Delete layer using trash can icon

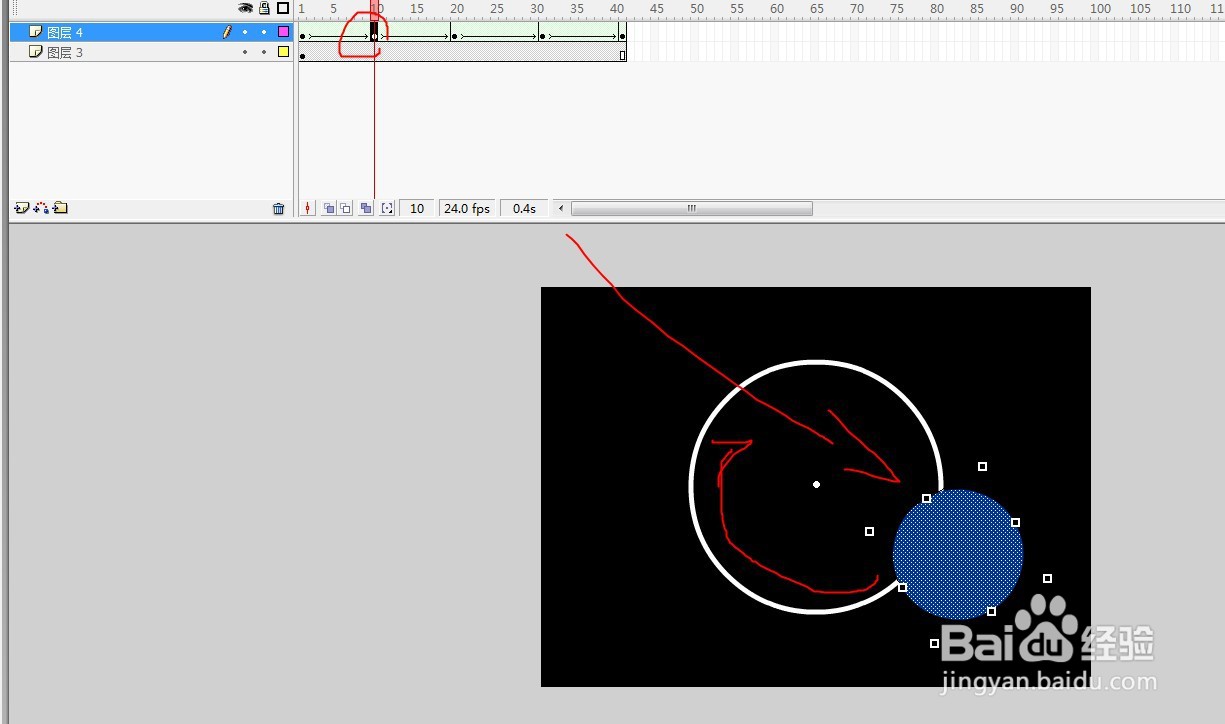click(x=279, y=209)
